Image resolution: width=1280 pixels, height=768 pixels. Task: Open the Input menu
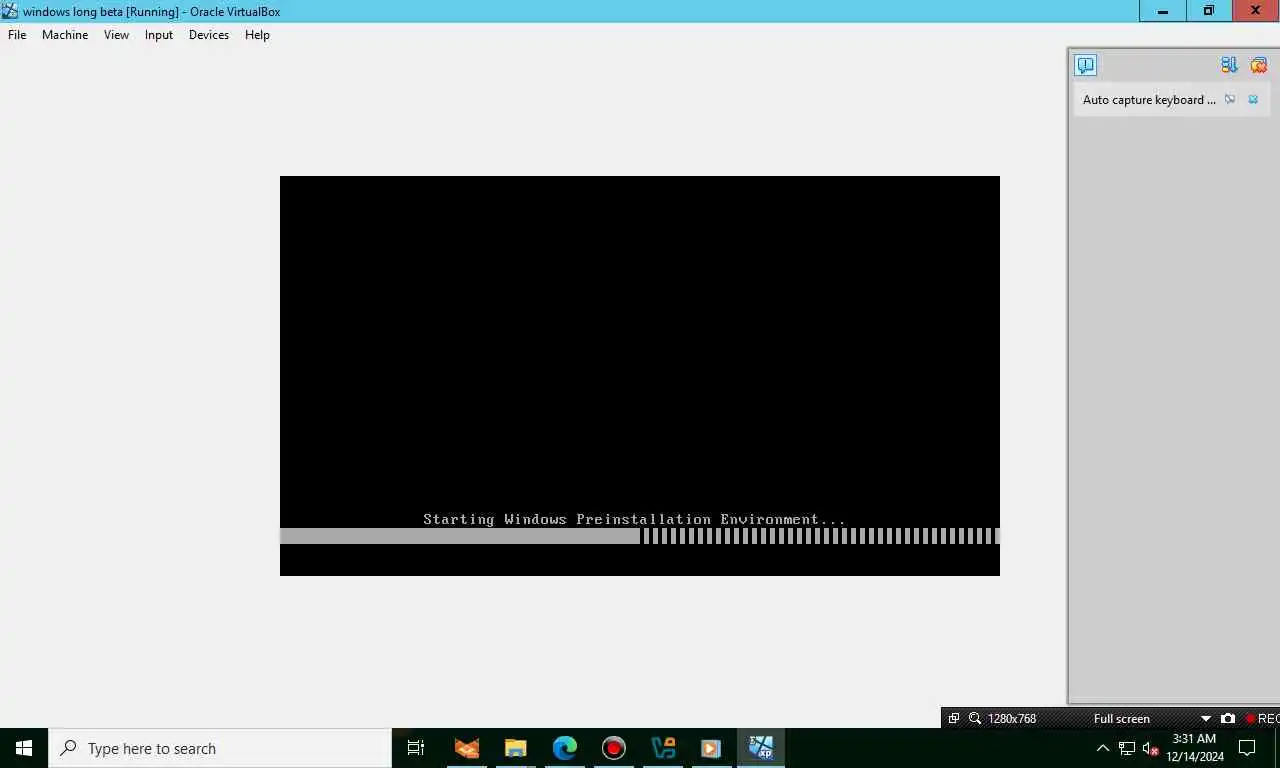(159, 35)
